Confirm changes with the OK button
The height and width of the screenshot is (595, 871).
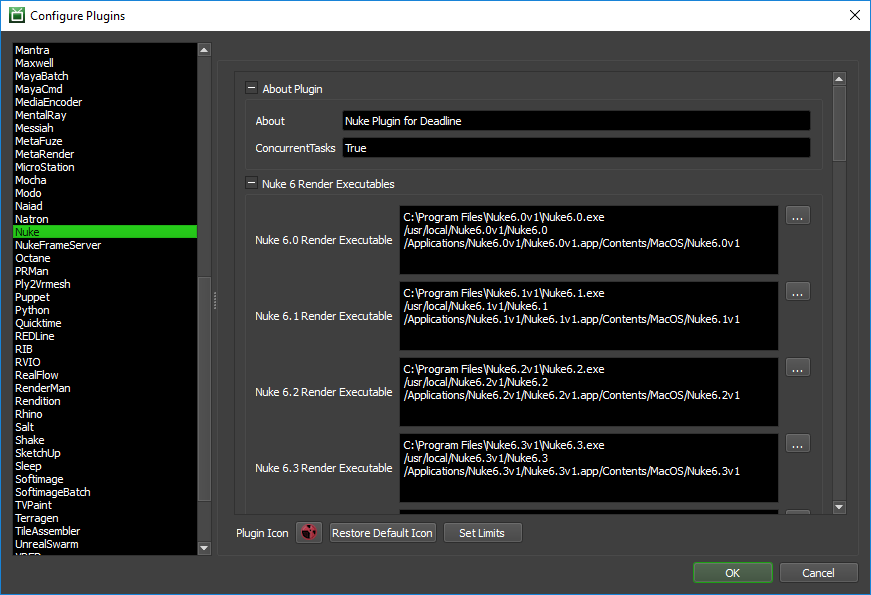tap(732, 572)
